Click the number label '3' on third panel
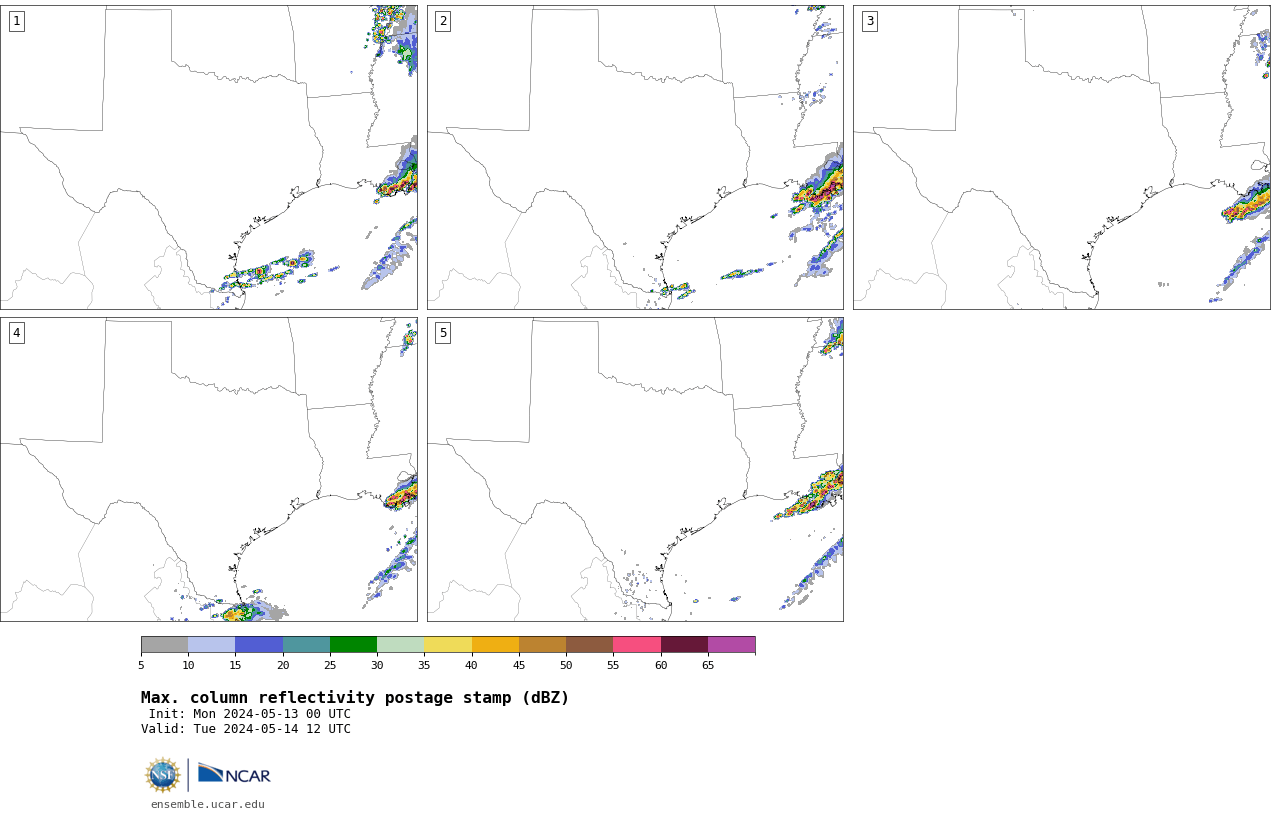 point(870,21)
